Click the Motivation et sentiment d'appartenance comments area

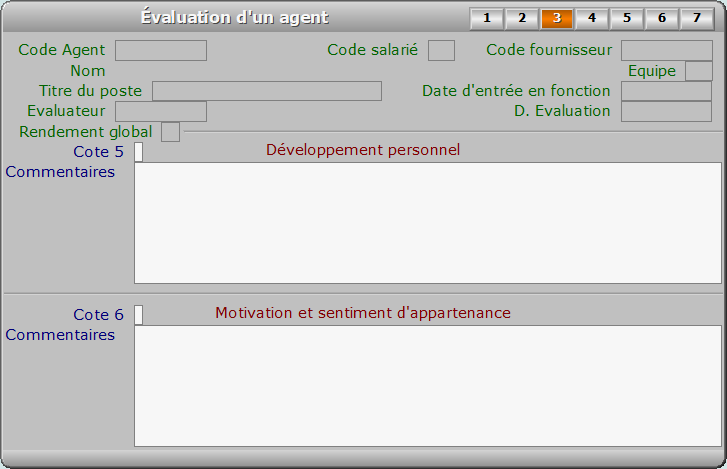[428, 386]
